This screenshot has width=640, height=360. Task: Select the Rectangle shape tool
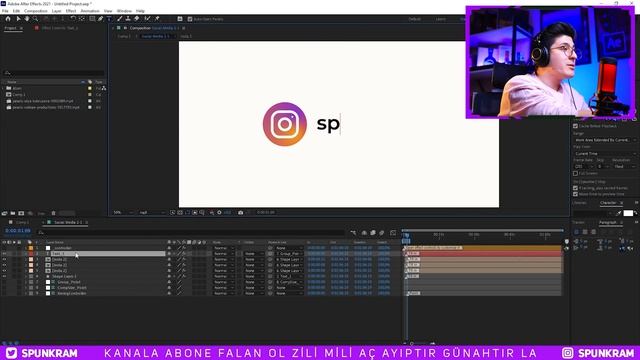(x=92, y=19)
